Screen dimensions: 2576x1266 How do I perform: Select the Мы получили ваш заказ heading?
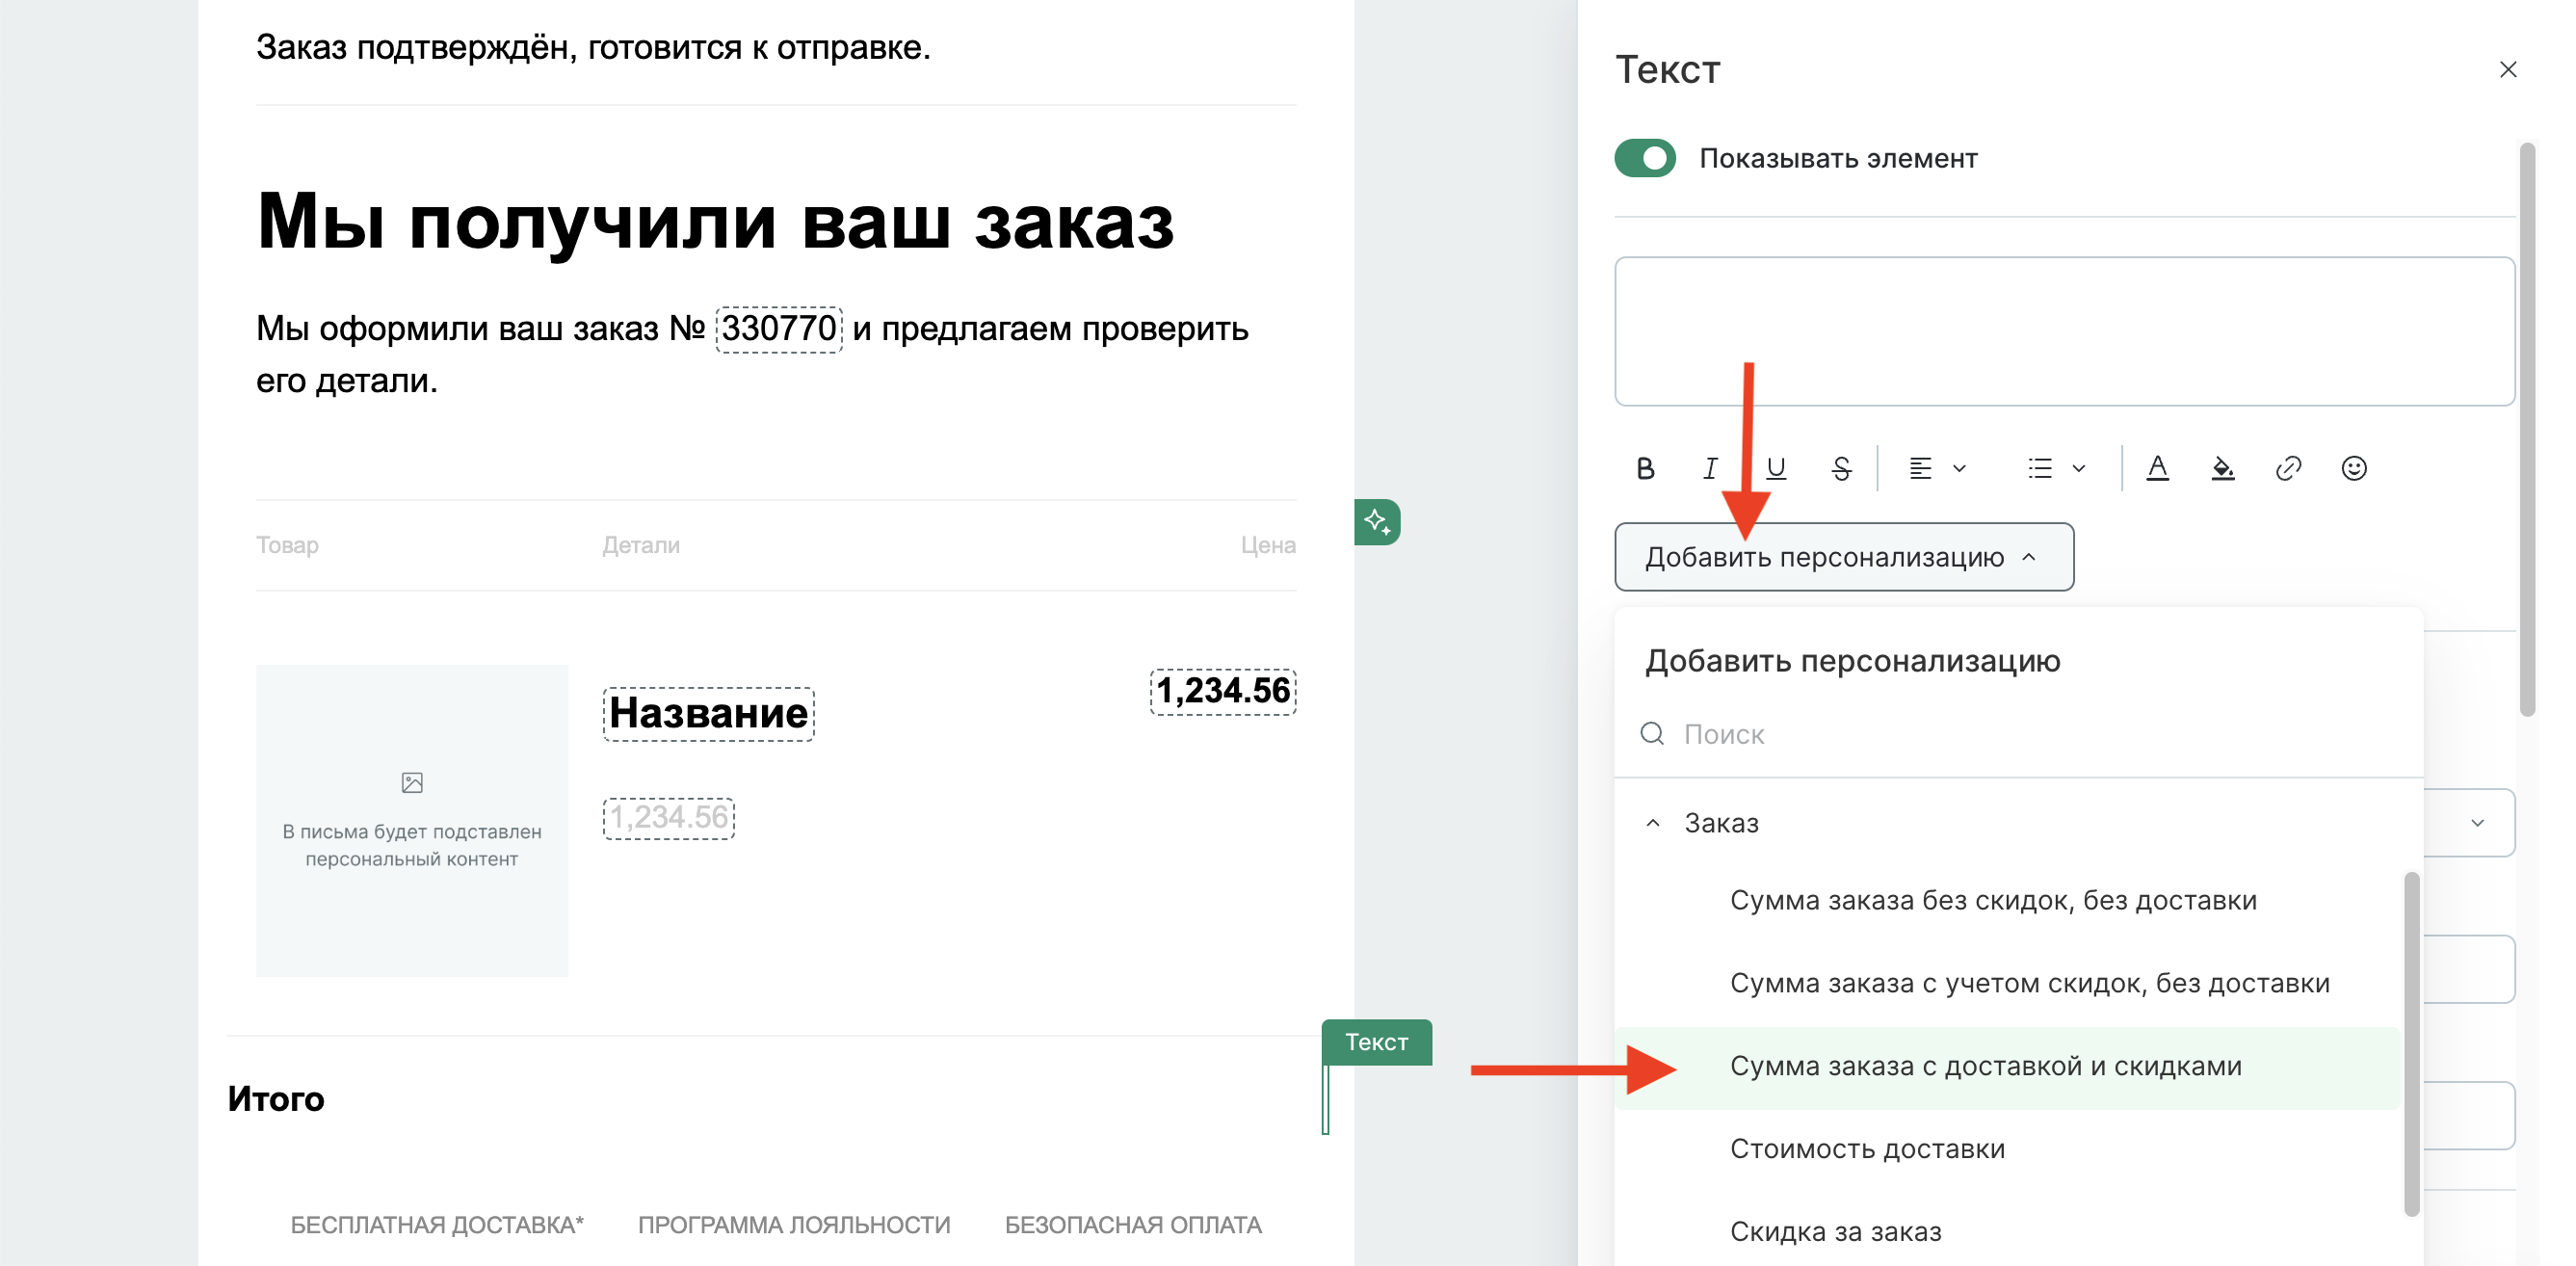(x=715, y=221)
